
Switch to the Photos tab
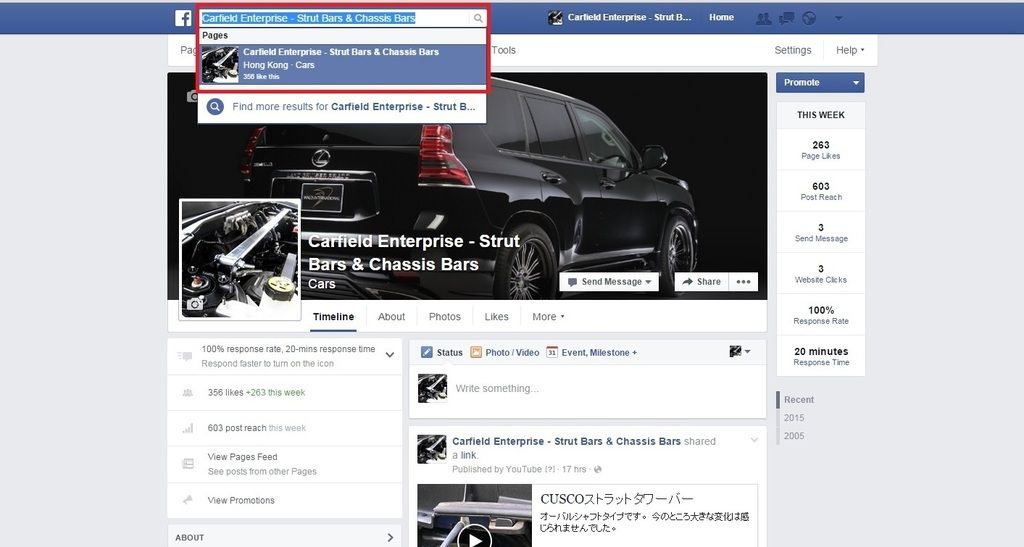point(445,317)
